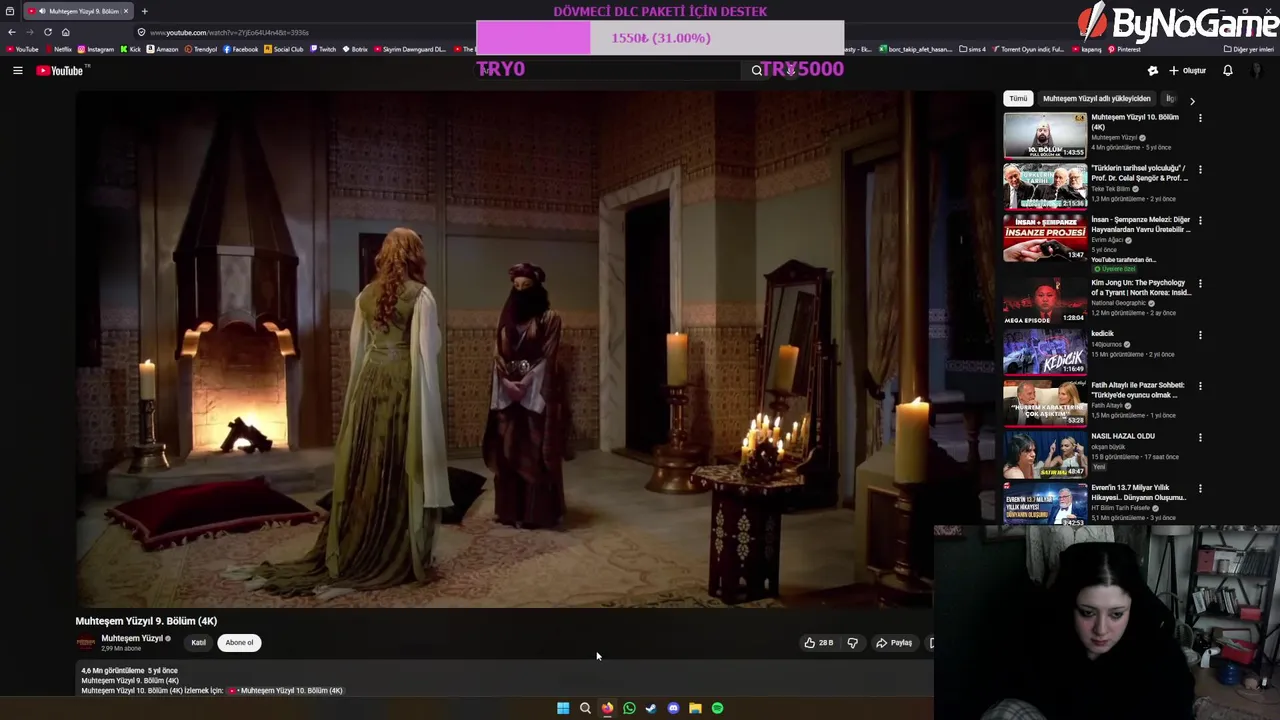
Task: Open İnsan - Şempanze Melezi video thumbnail
Action: coord(1045,238)
